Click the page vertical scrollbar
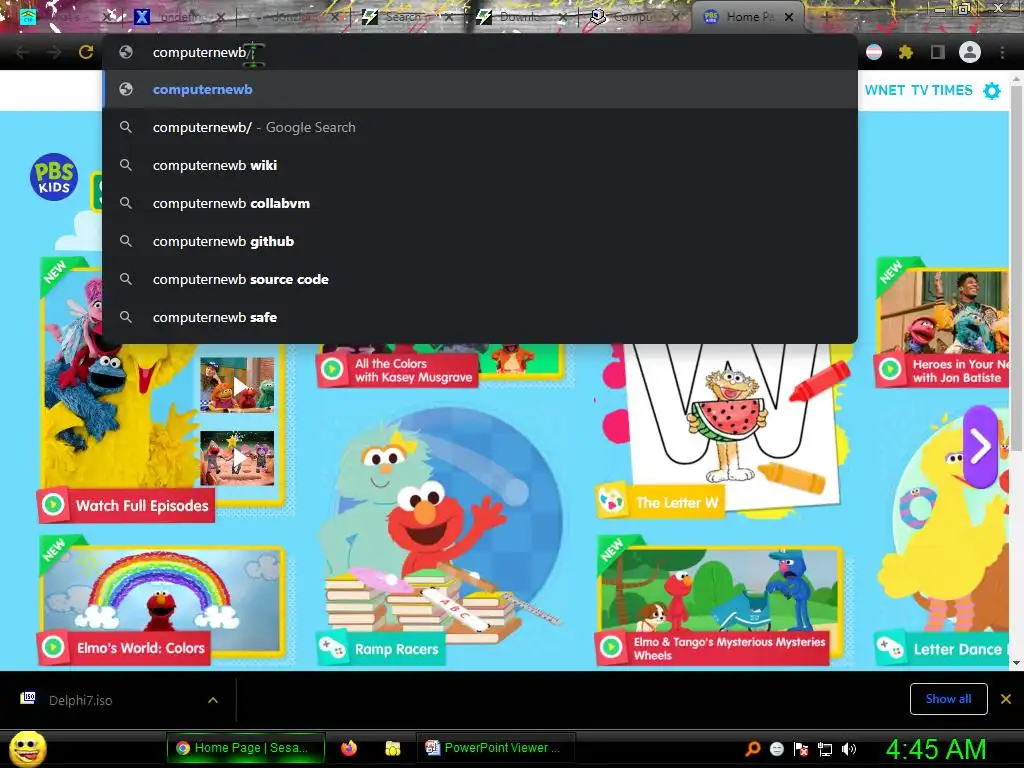 pos(1016,268)
